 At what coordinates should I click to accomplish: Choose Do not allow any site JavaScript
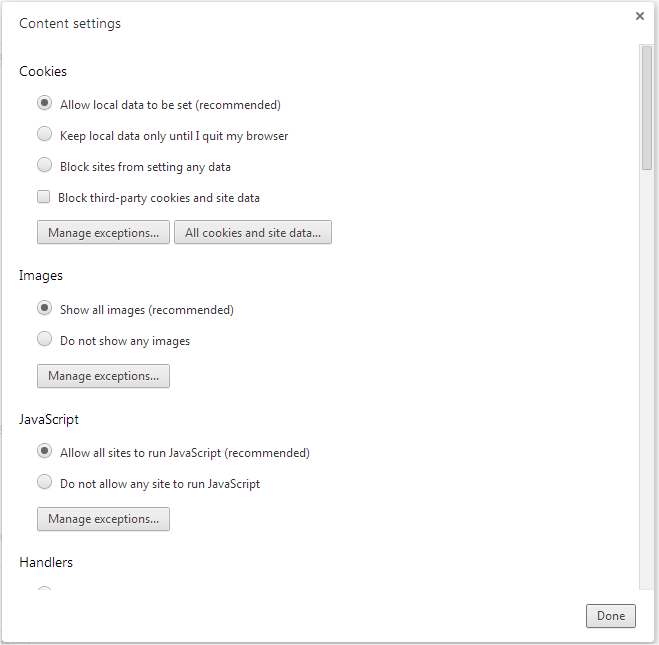click(x=44, y=482)
